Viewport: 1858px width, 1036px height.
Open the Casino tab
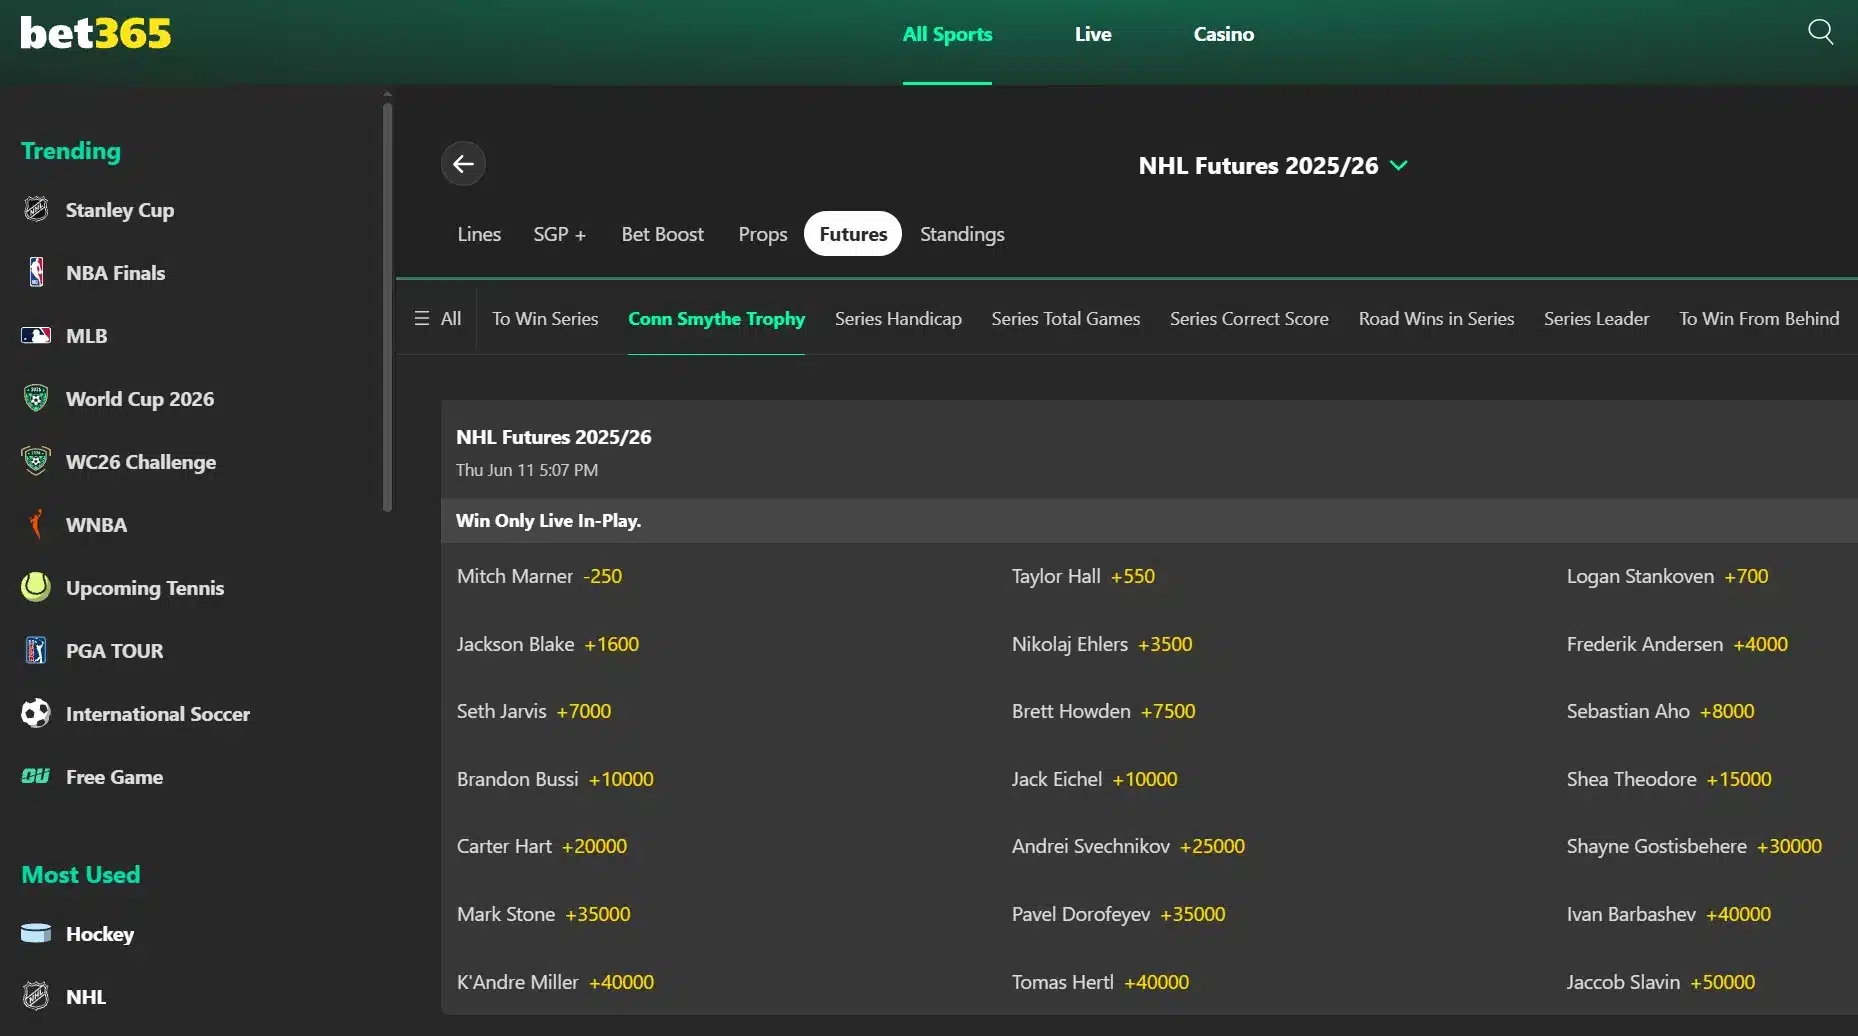pos(1223,34)
